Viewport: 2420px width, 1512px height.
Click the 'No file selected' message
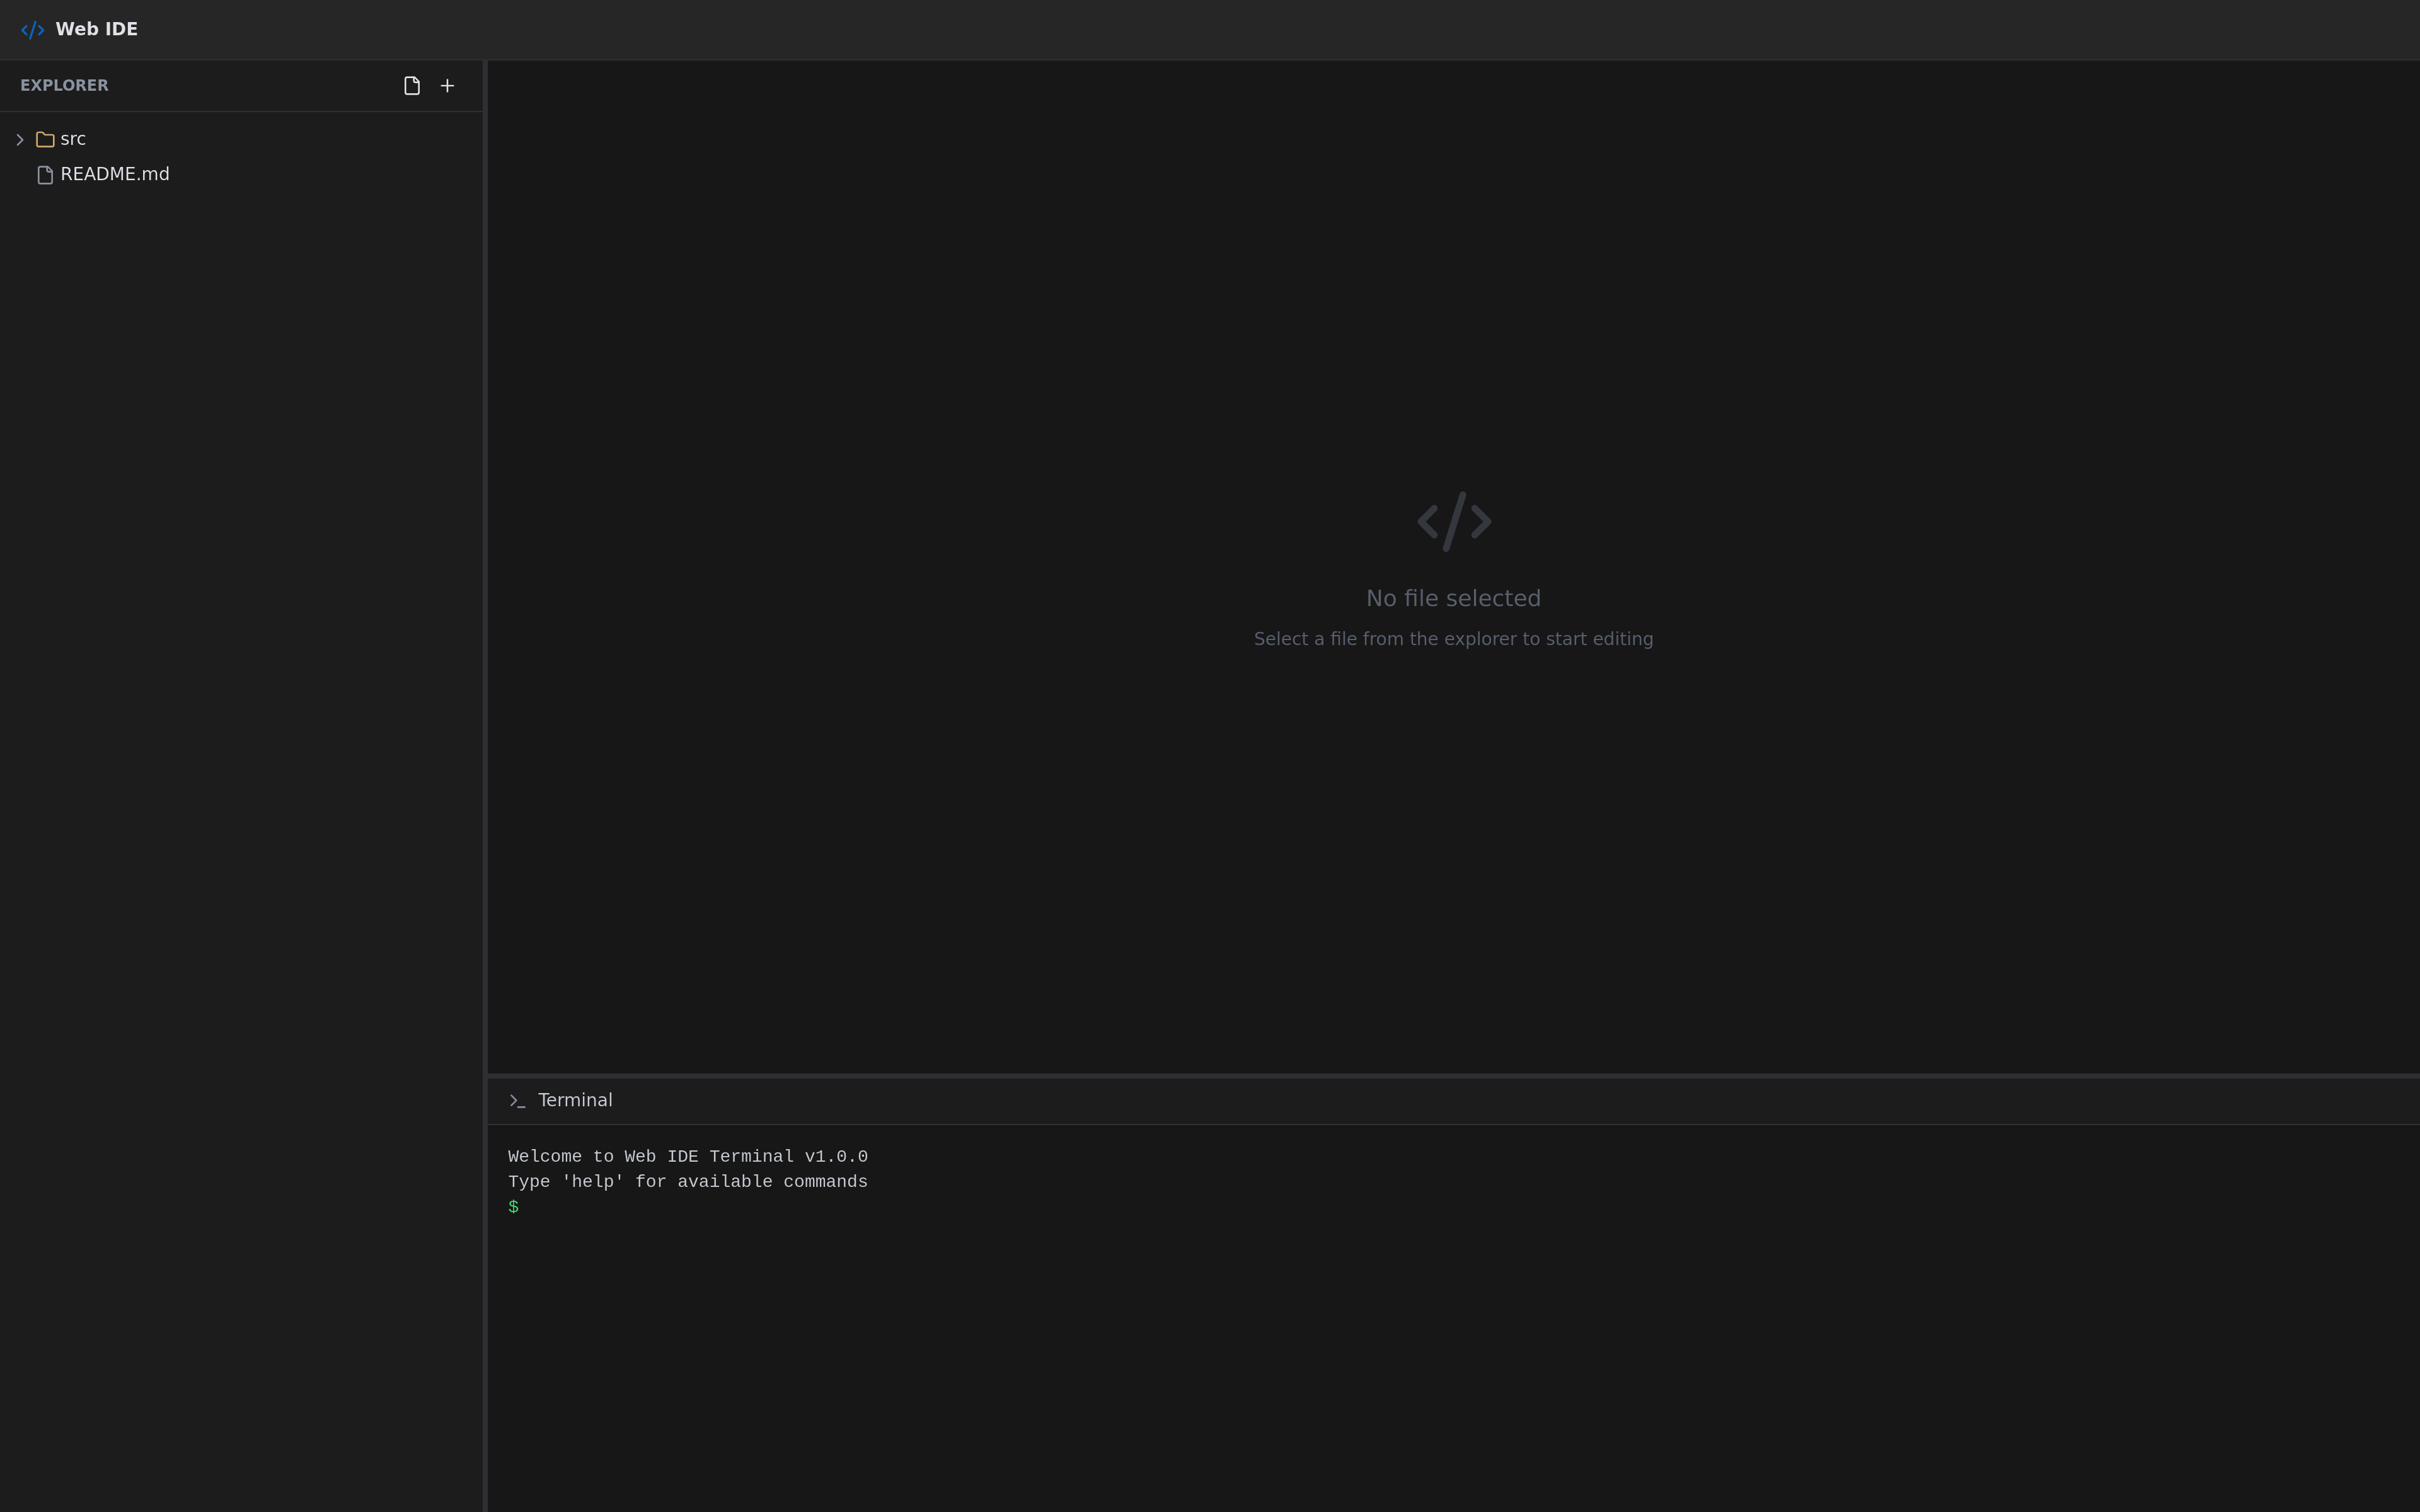[1453, 598]
